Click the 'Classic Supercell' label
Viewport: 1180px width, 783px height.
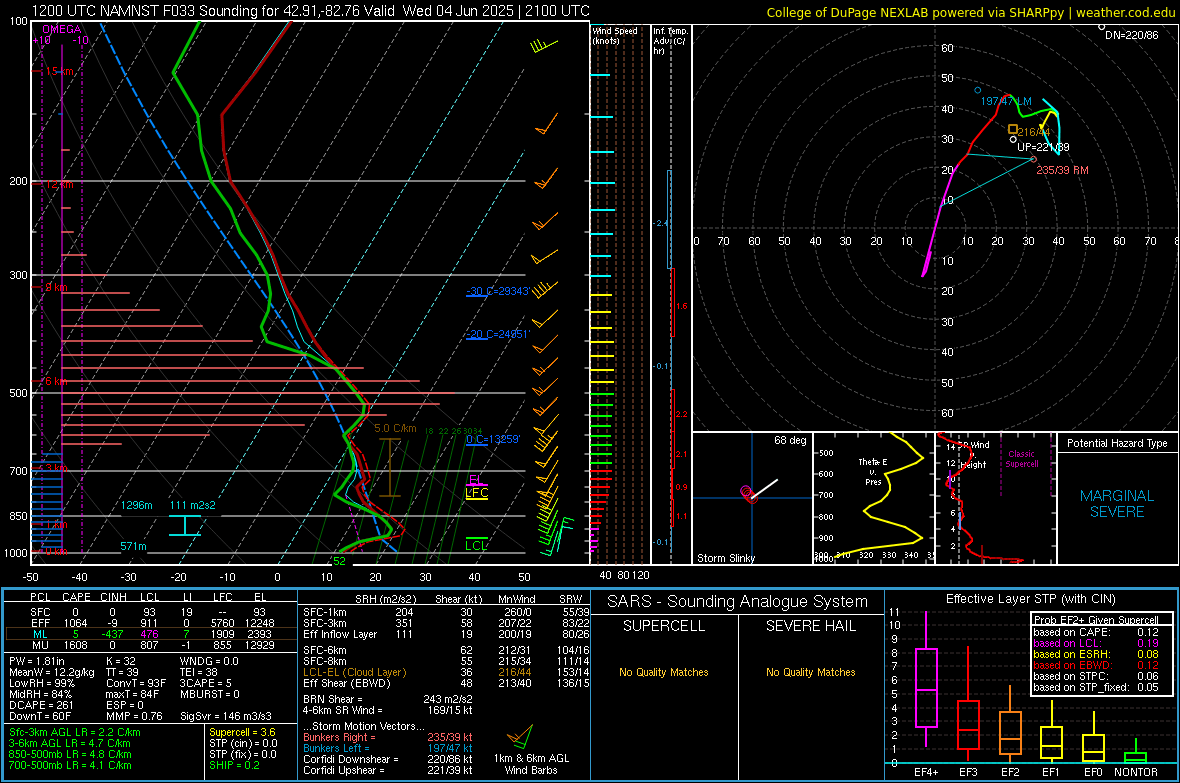[x=1021, y=459]
